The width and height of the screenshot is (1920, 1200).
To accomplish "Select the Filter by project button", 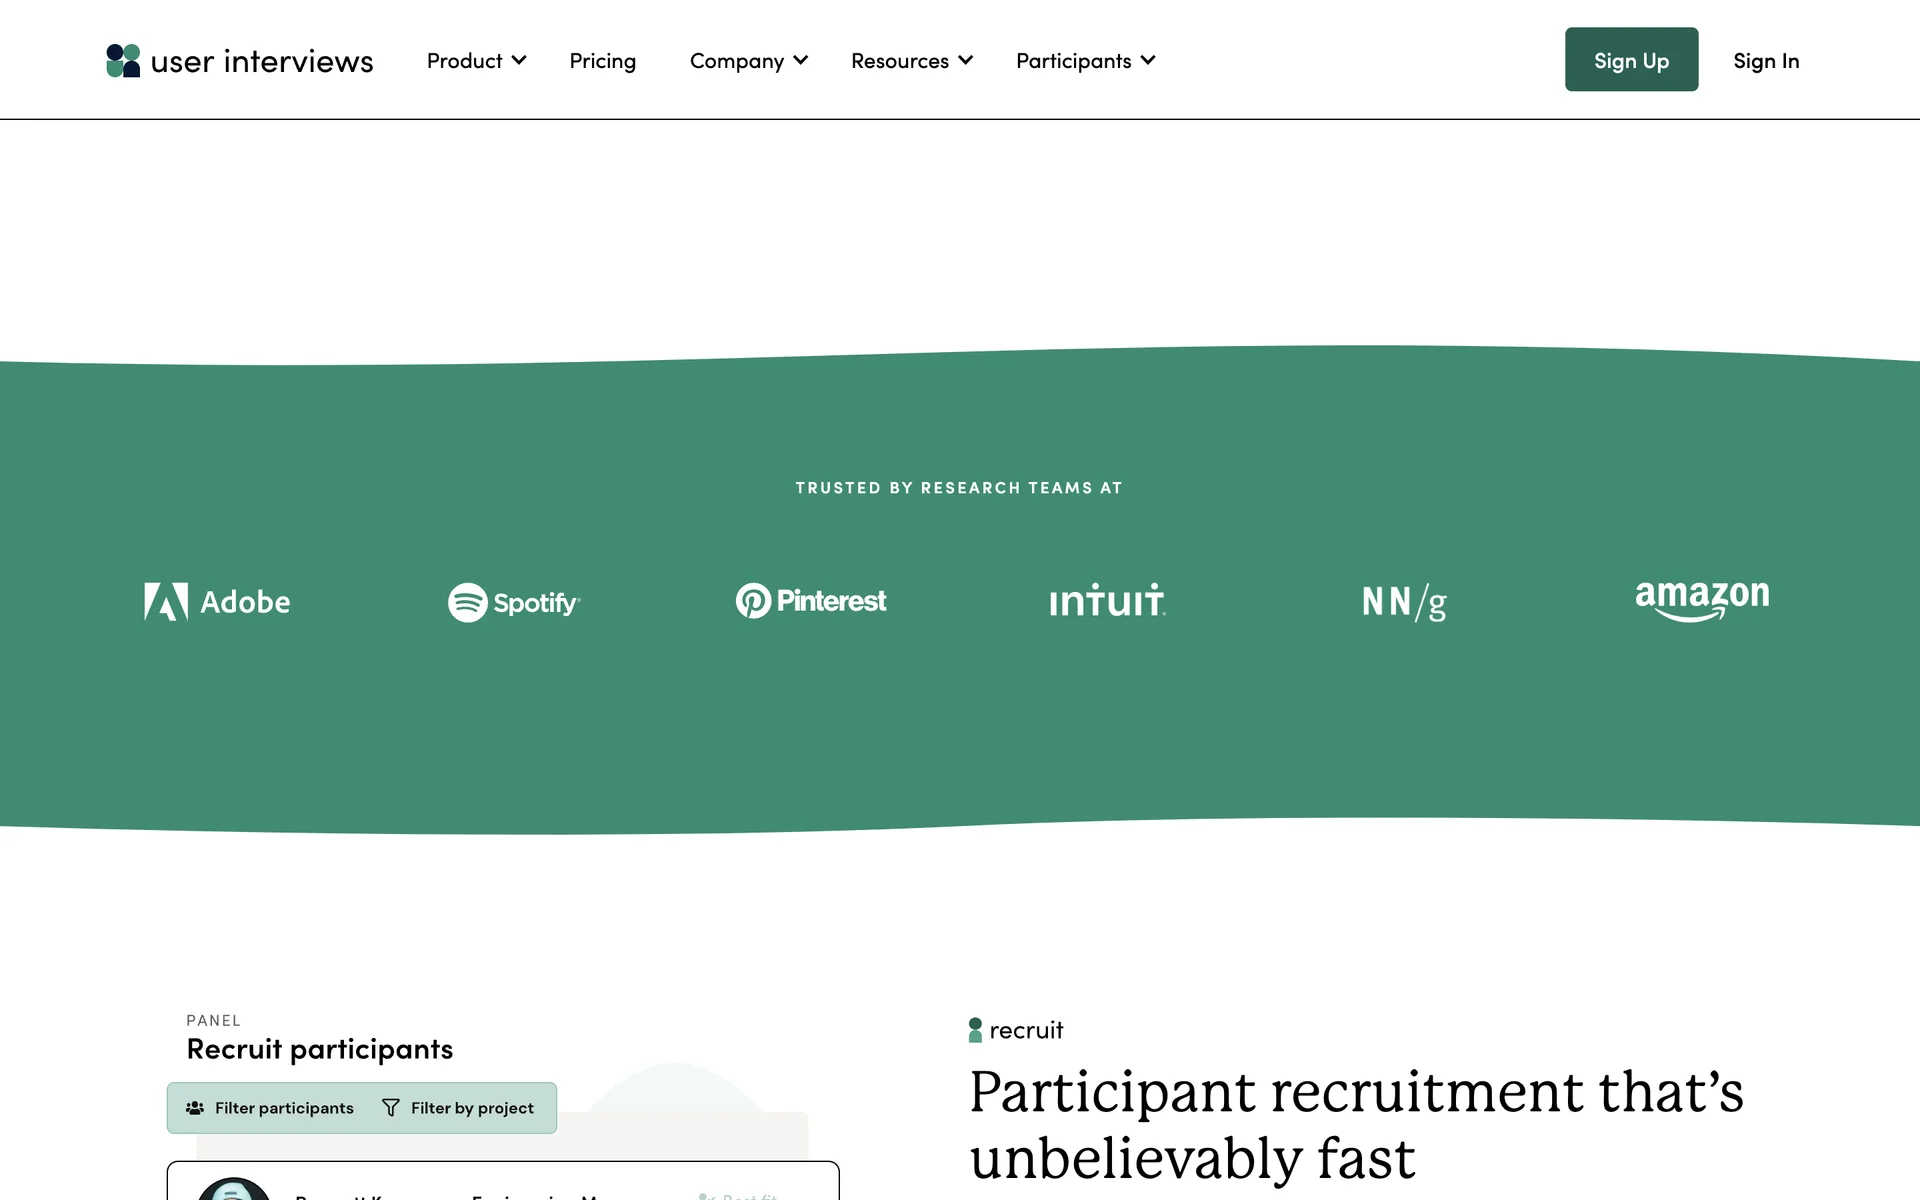I will [x=460, y=1108].
